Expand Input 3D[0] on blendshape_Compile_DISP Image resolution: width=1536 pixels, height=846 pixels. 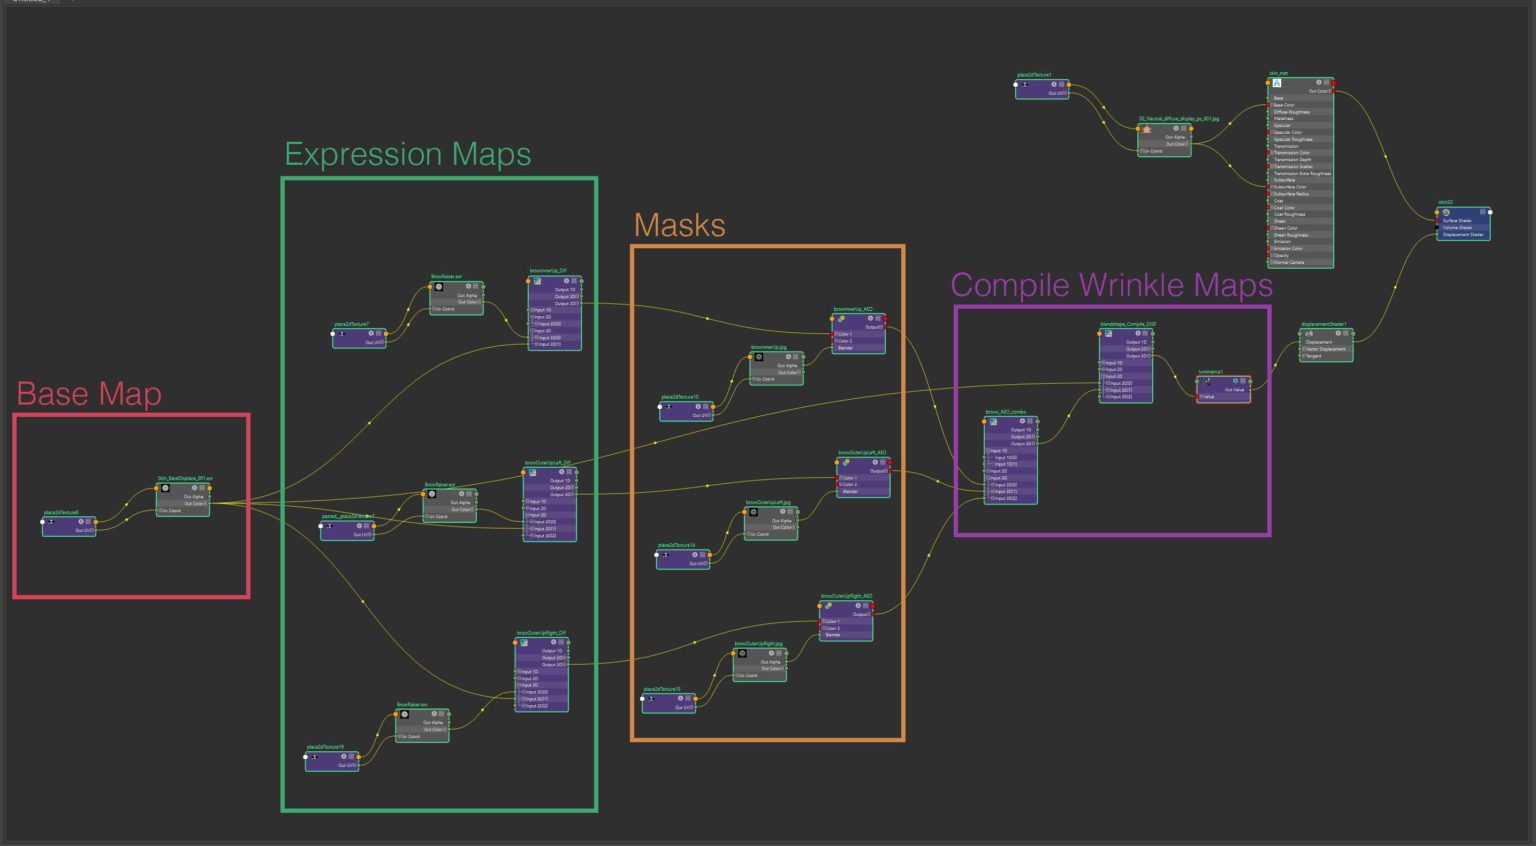point(1108,383)
